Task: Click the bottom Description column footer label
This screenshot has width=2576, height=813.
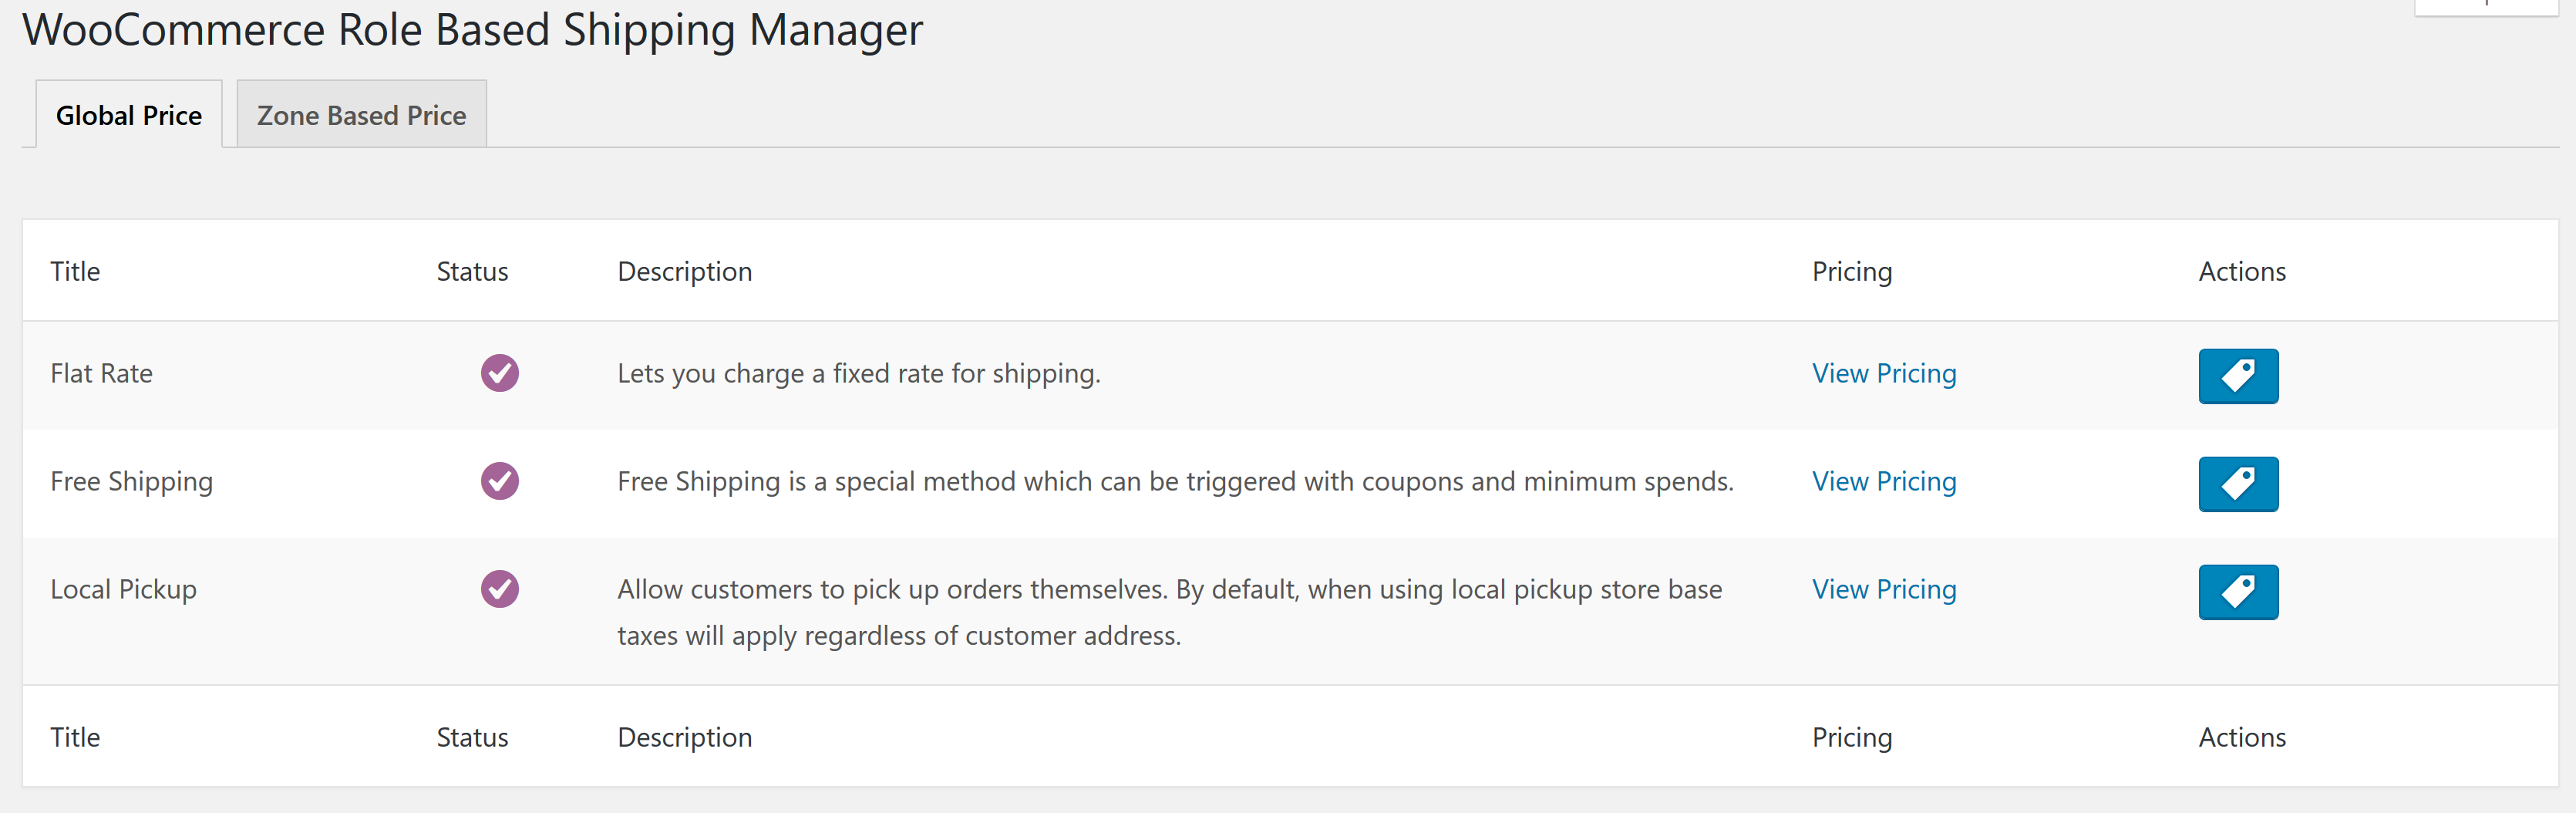Action: pos(684,737)
